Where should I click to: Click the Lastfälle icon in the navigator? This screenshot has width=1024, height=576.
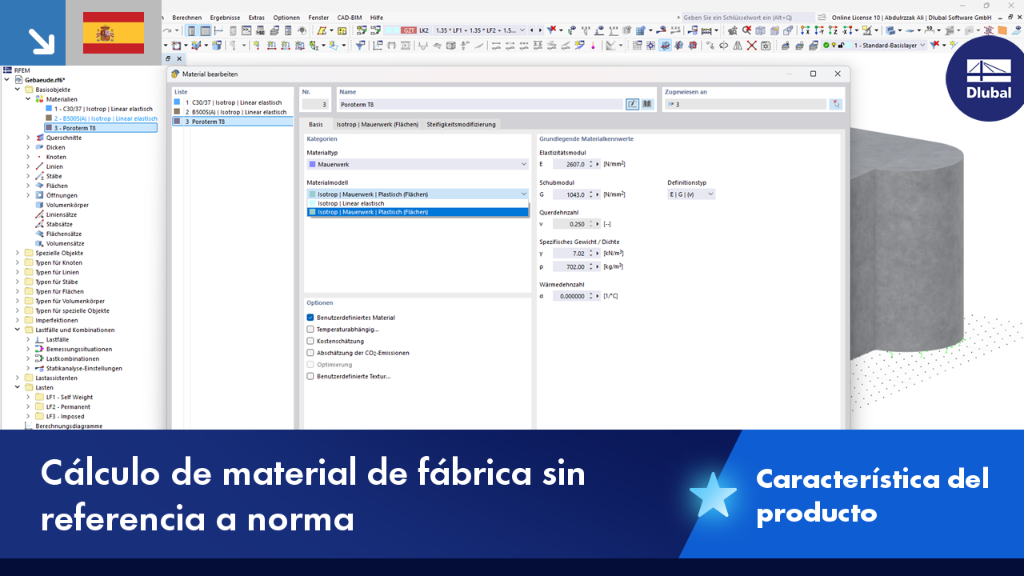pyautogui.click(x=39, y=340)
